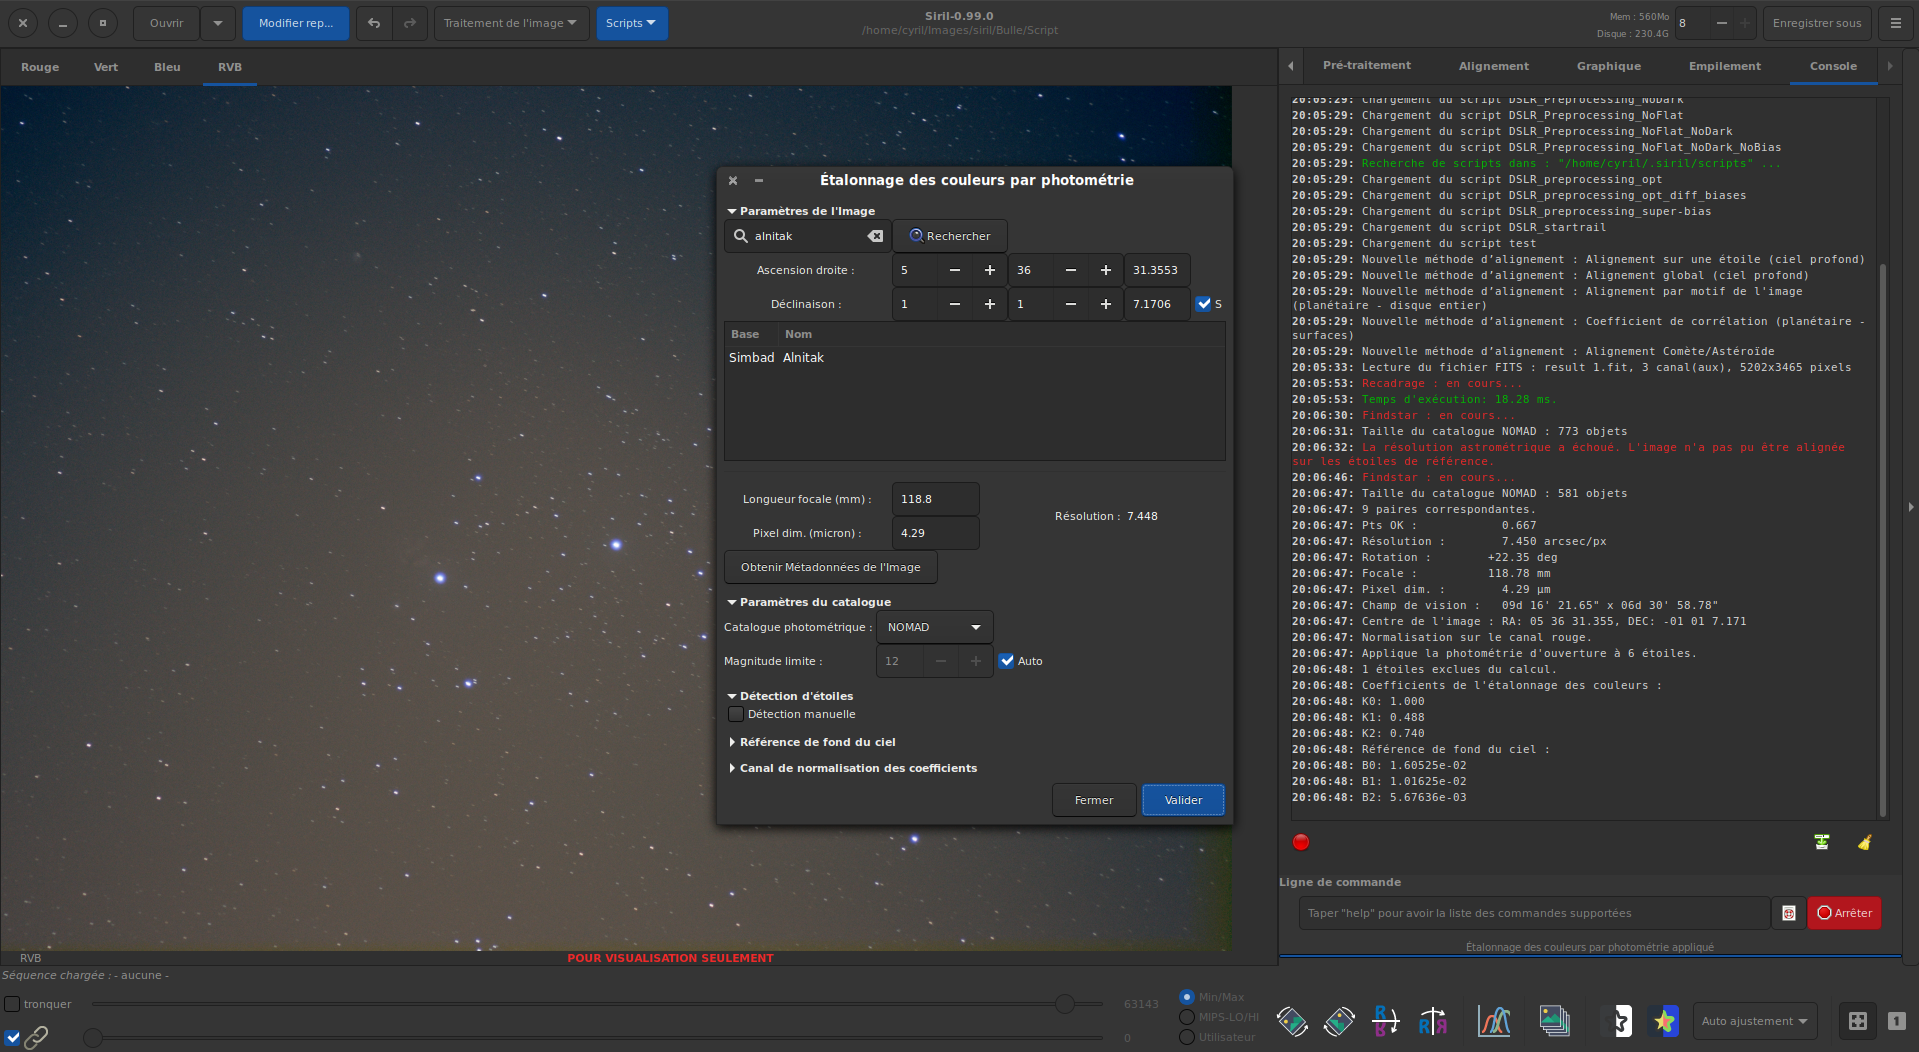
Task: Toggle the false color star icon
Action: click(x=1664, y=1021)
